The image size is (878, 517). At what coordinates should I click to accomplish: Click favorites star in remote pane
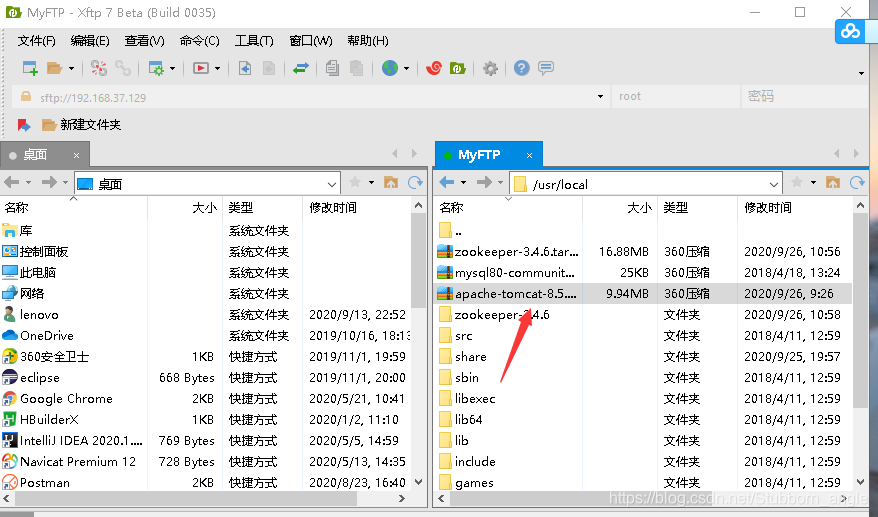click(797, 183)
